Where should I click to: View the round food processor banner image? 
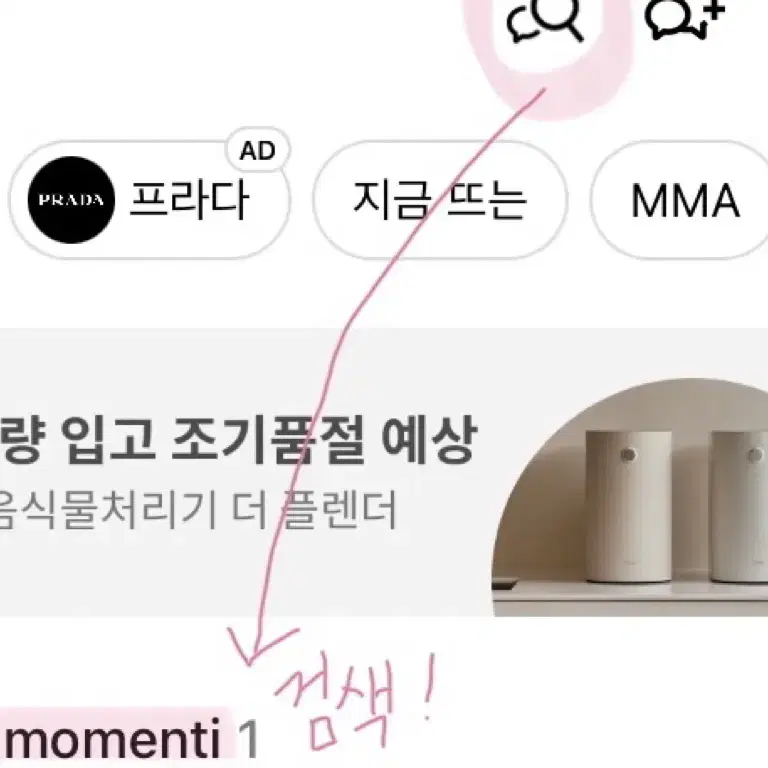click(630, 497)
